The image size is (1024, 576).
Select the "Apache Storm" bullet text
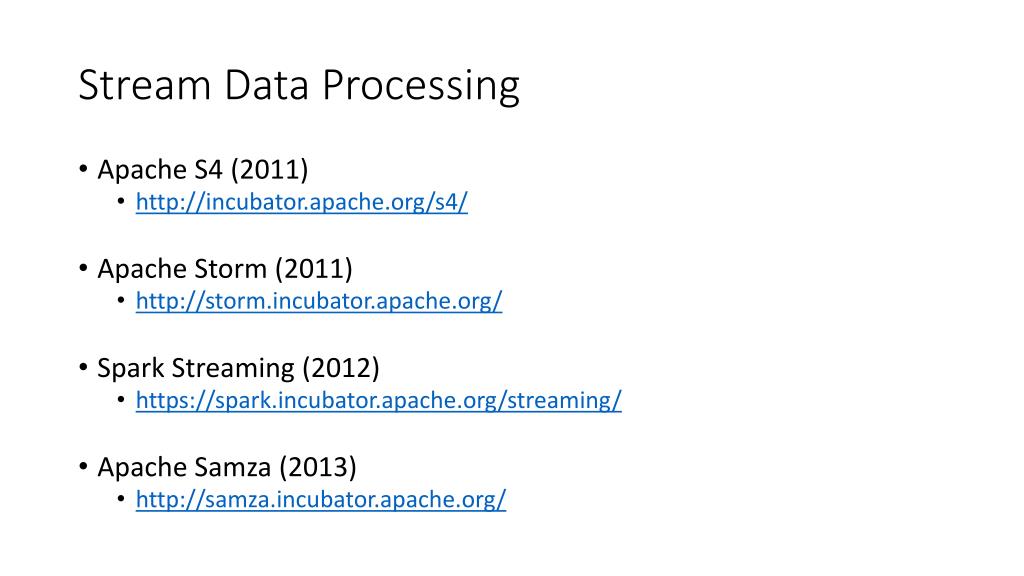coord(183,269)
